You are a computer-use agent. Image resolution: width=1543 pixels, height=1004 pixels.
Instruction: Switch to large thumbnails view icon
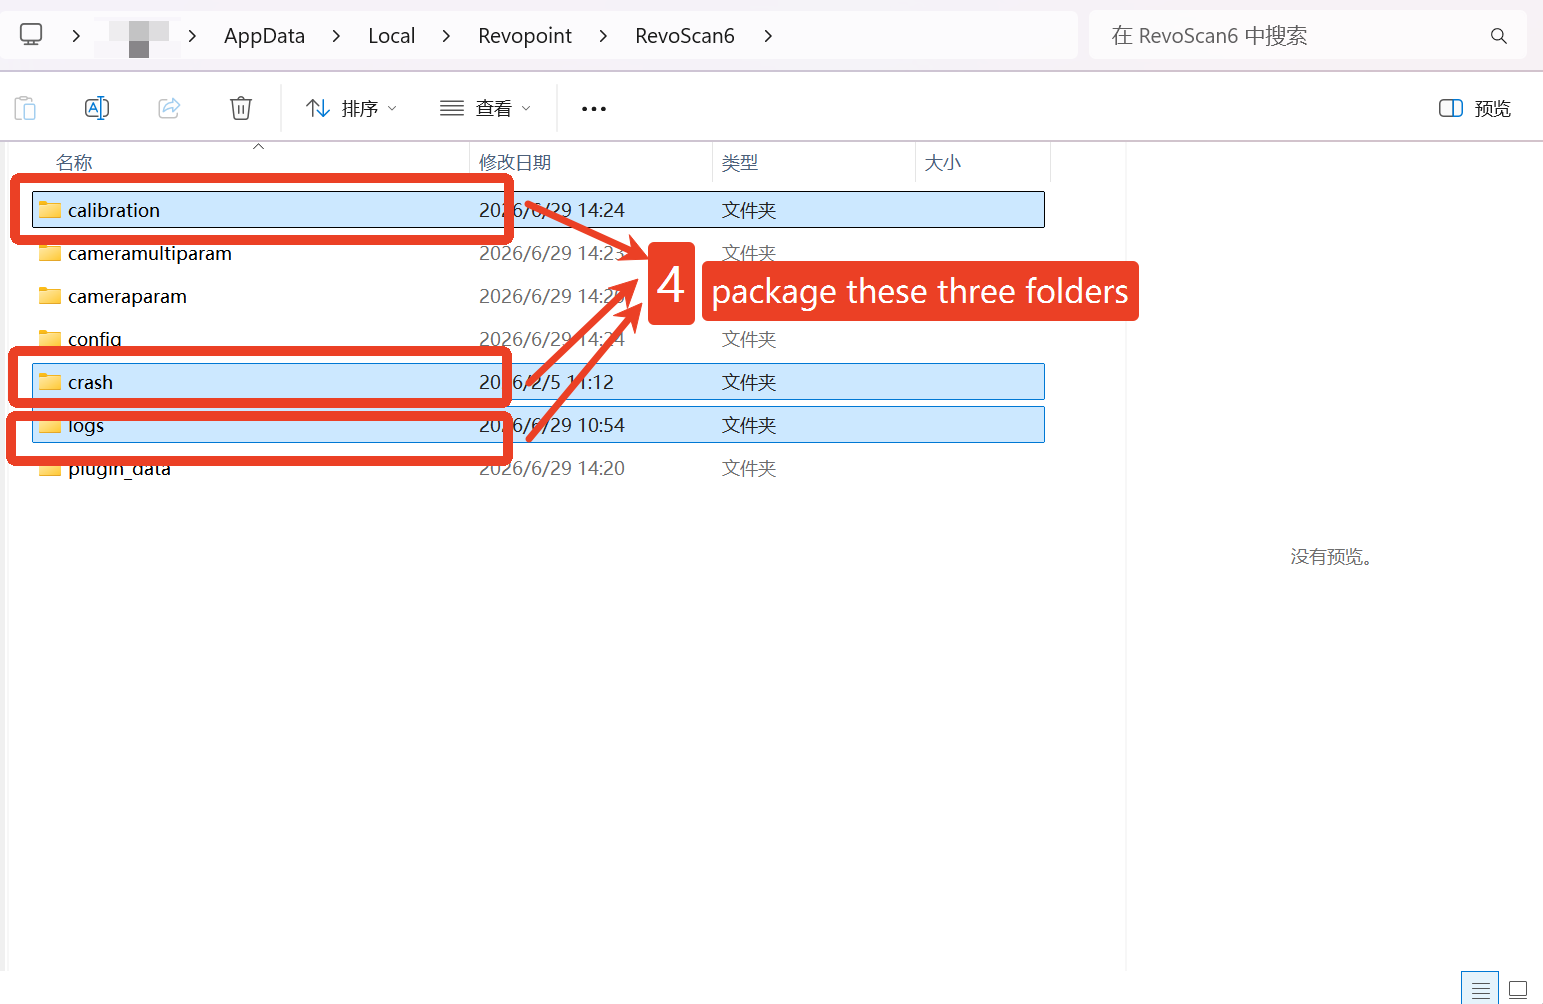(x=1518, y=989)
